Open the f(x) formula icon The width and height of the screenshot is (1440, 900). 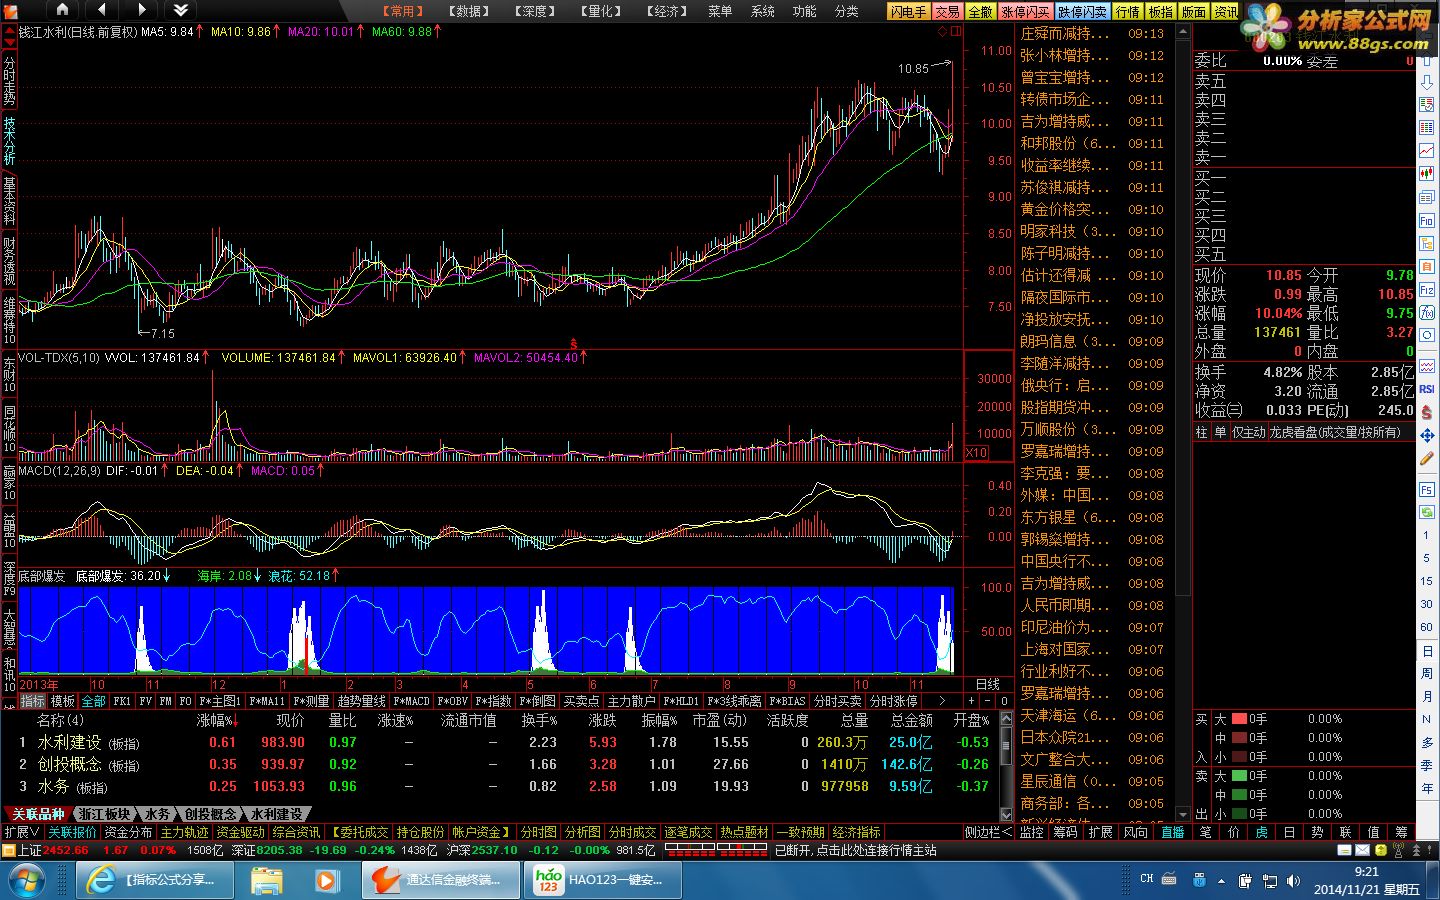pos(1427,312)
